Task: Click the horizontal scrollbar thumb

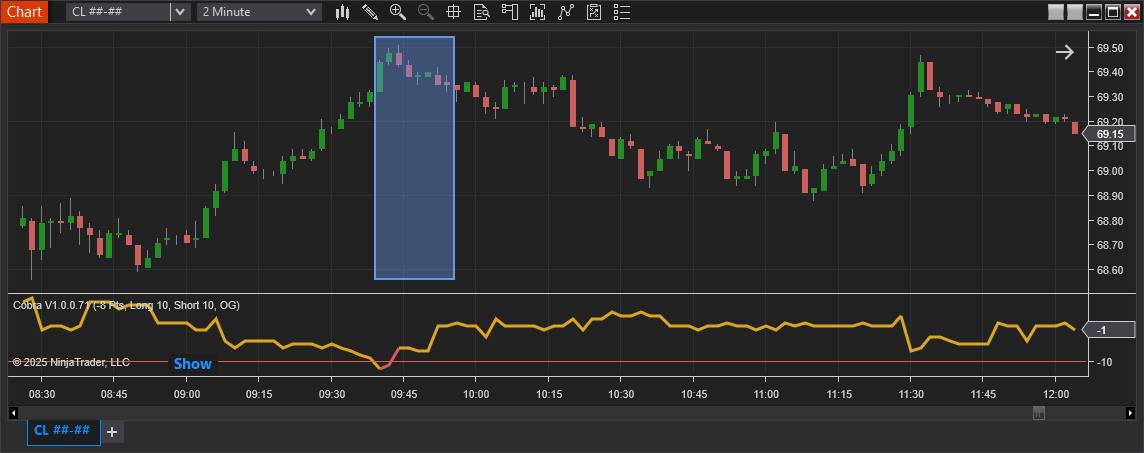Action: point(1039,413)
